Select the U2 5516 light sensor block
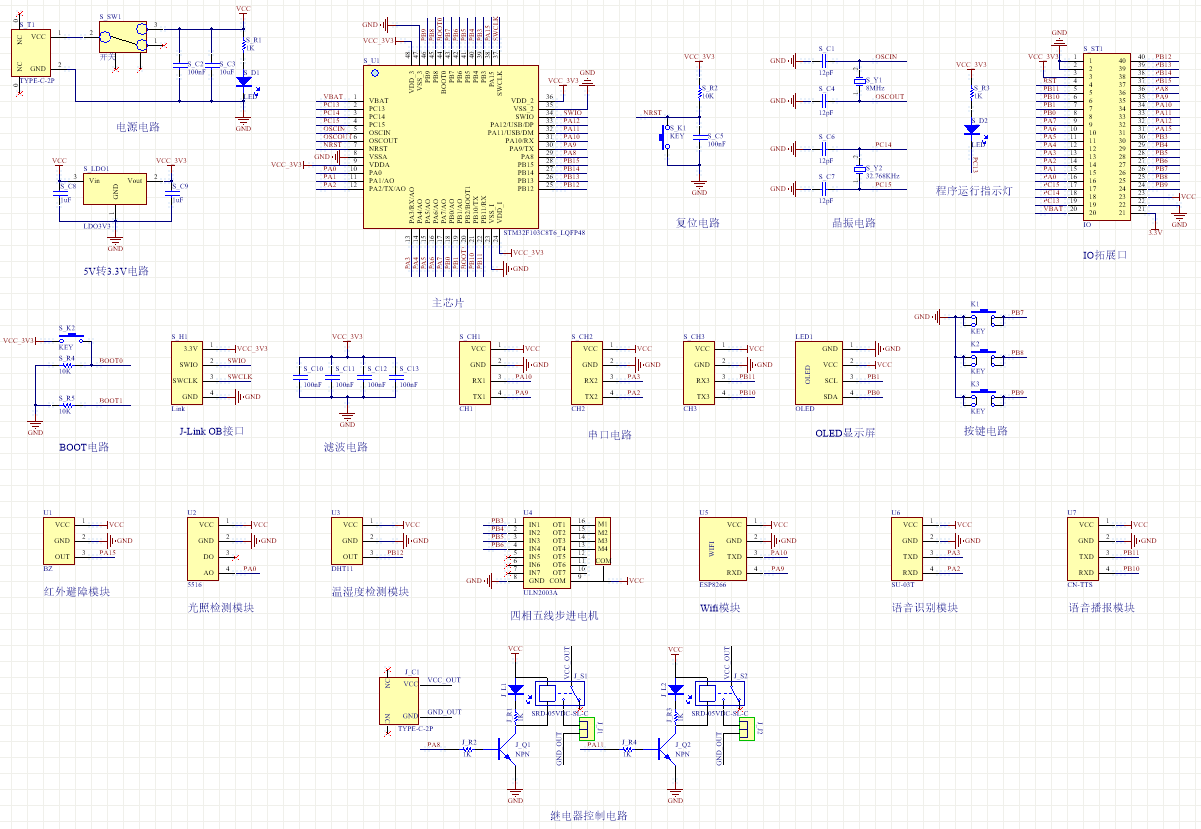This screenshot has width=1201, height=829. tap(205, 548)
